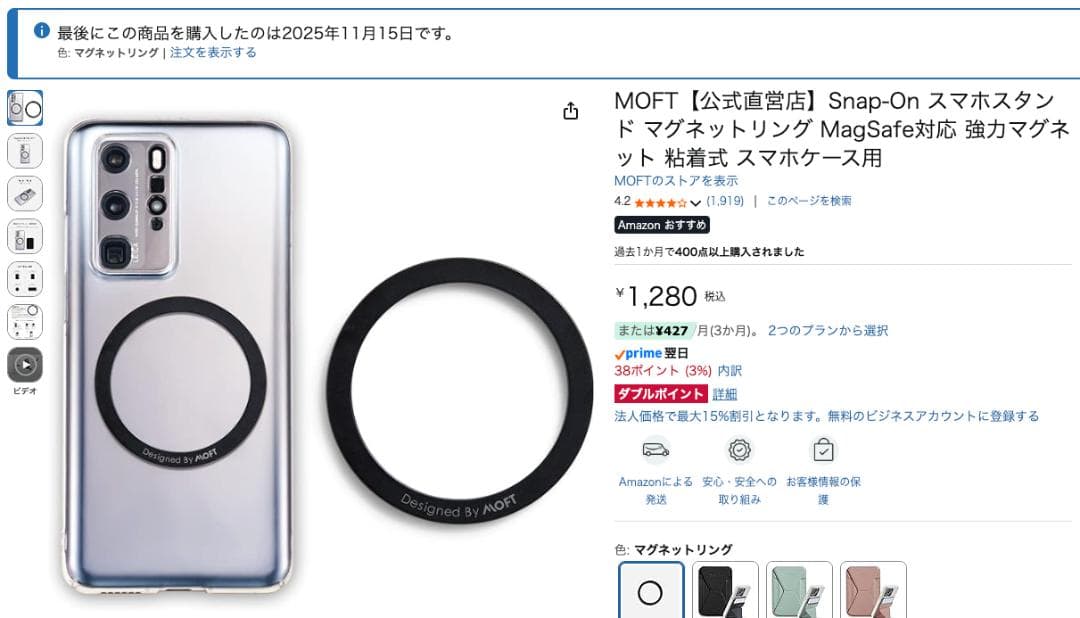Expand the rating dropdown chevron
Screen dimensions: 1080x618
696,203
